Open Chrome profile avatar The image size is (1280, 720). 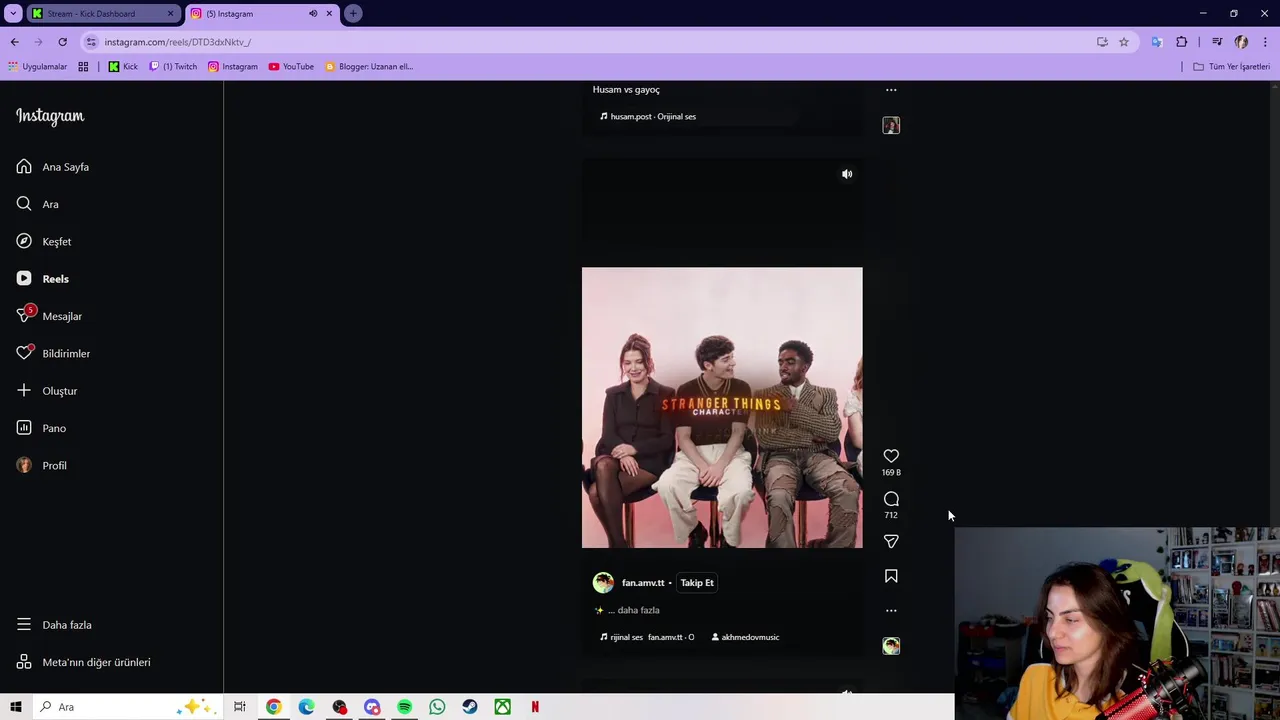(1241, 42)
